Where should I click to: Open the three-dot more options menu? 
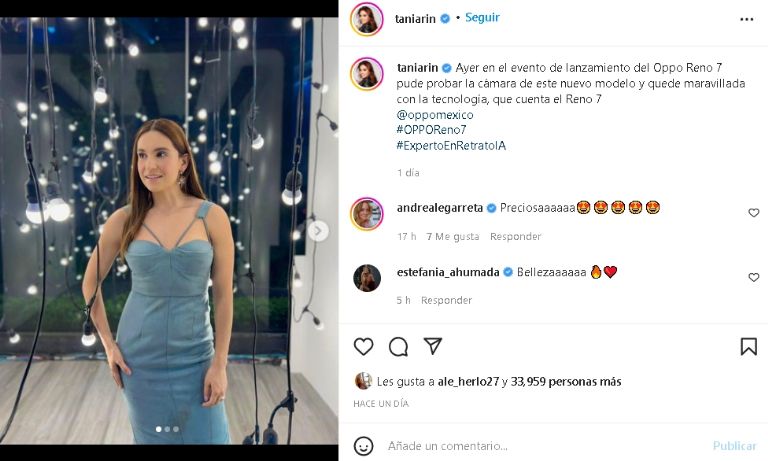click(747, 19)
